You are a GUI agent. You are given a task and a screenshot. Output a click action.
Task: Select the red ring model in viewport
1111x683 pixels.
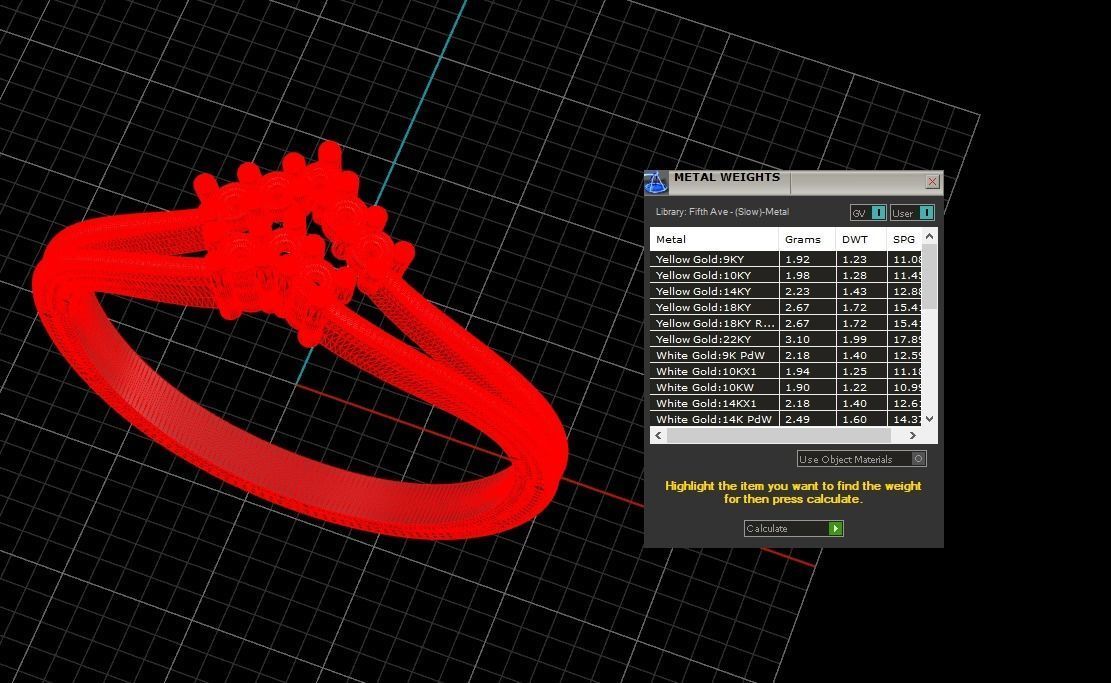click(298, 340)
